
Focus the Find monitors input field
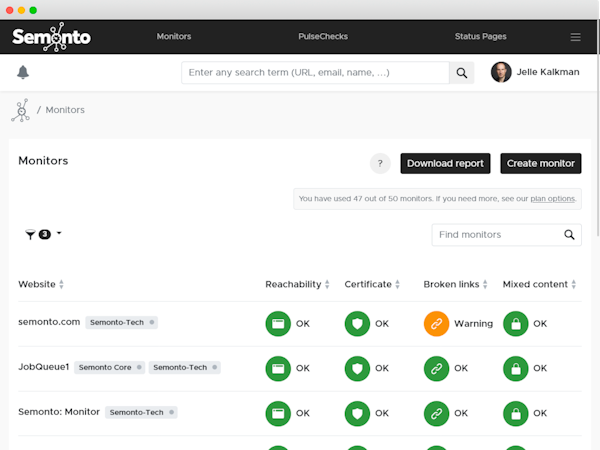(x=496, y=235)
